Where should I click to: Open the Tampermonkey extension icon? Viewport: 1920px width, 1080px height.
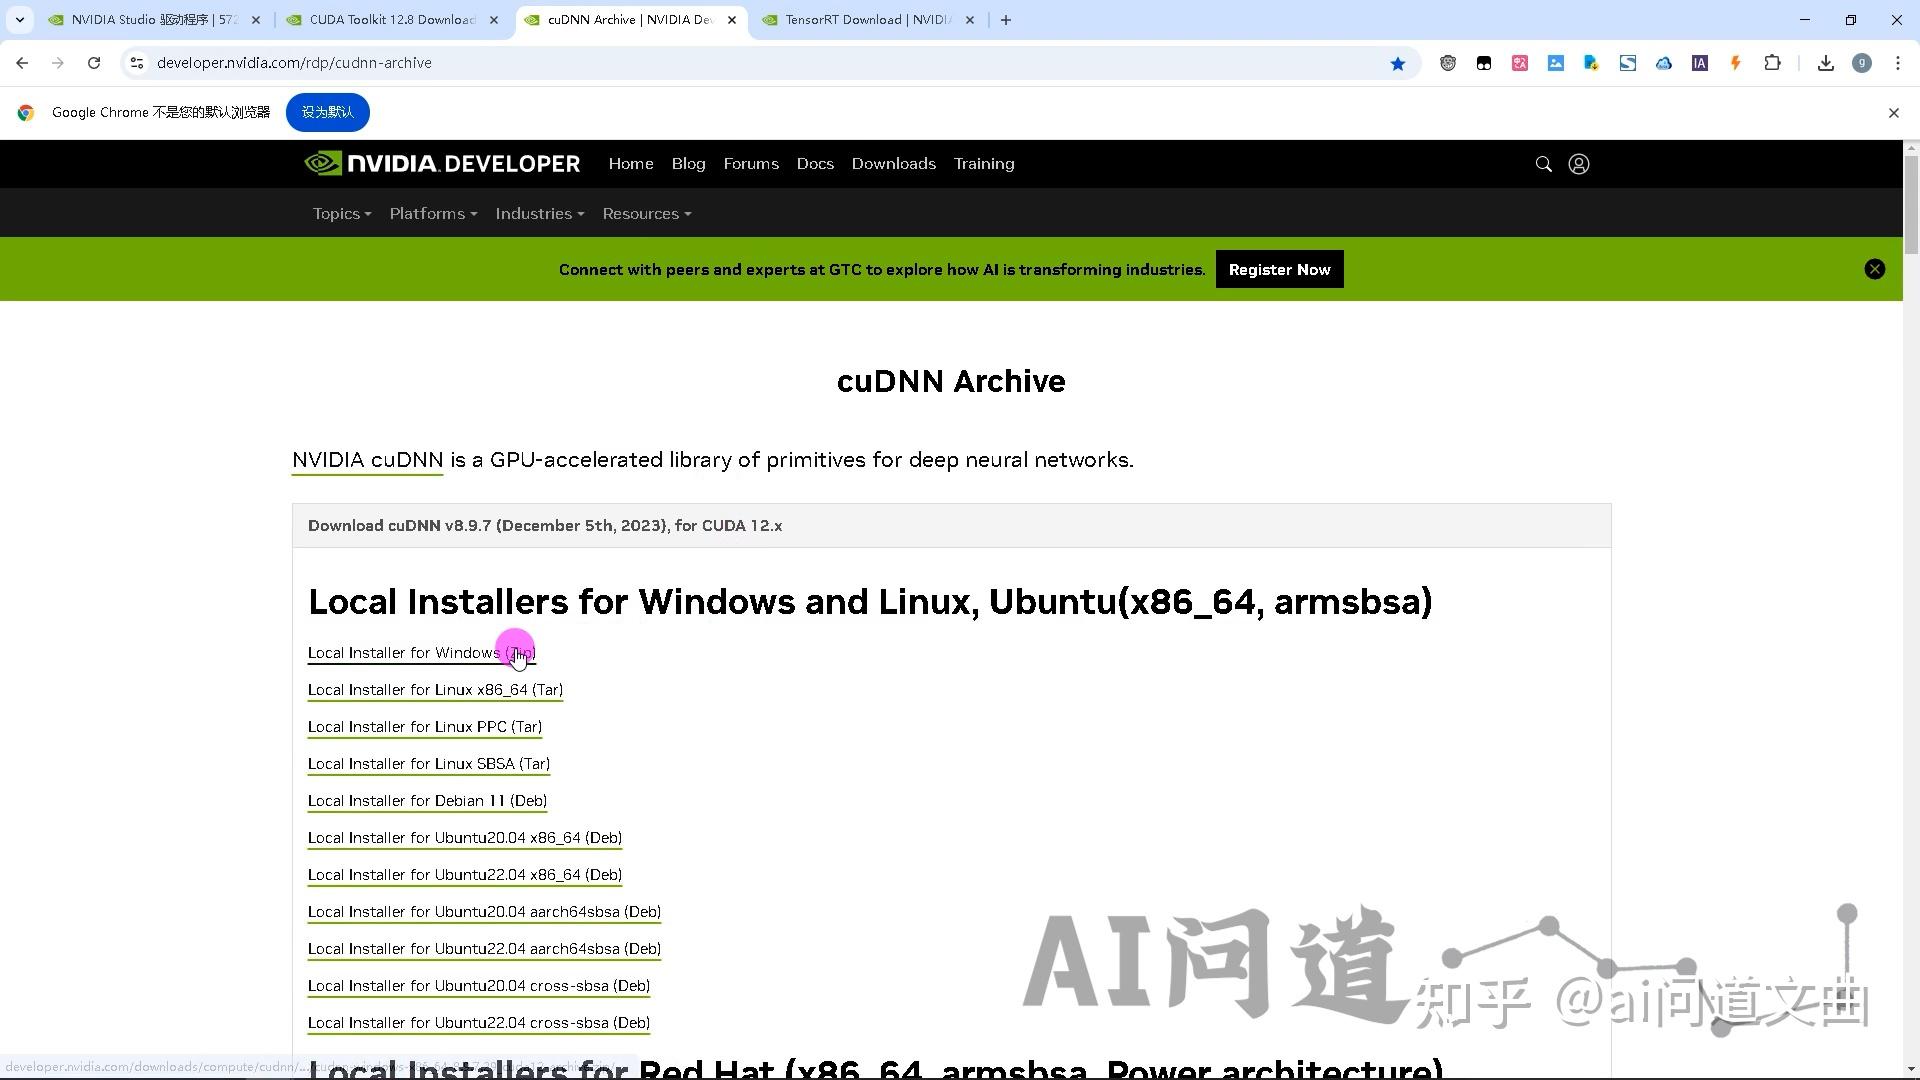click(1448, 62)
